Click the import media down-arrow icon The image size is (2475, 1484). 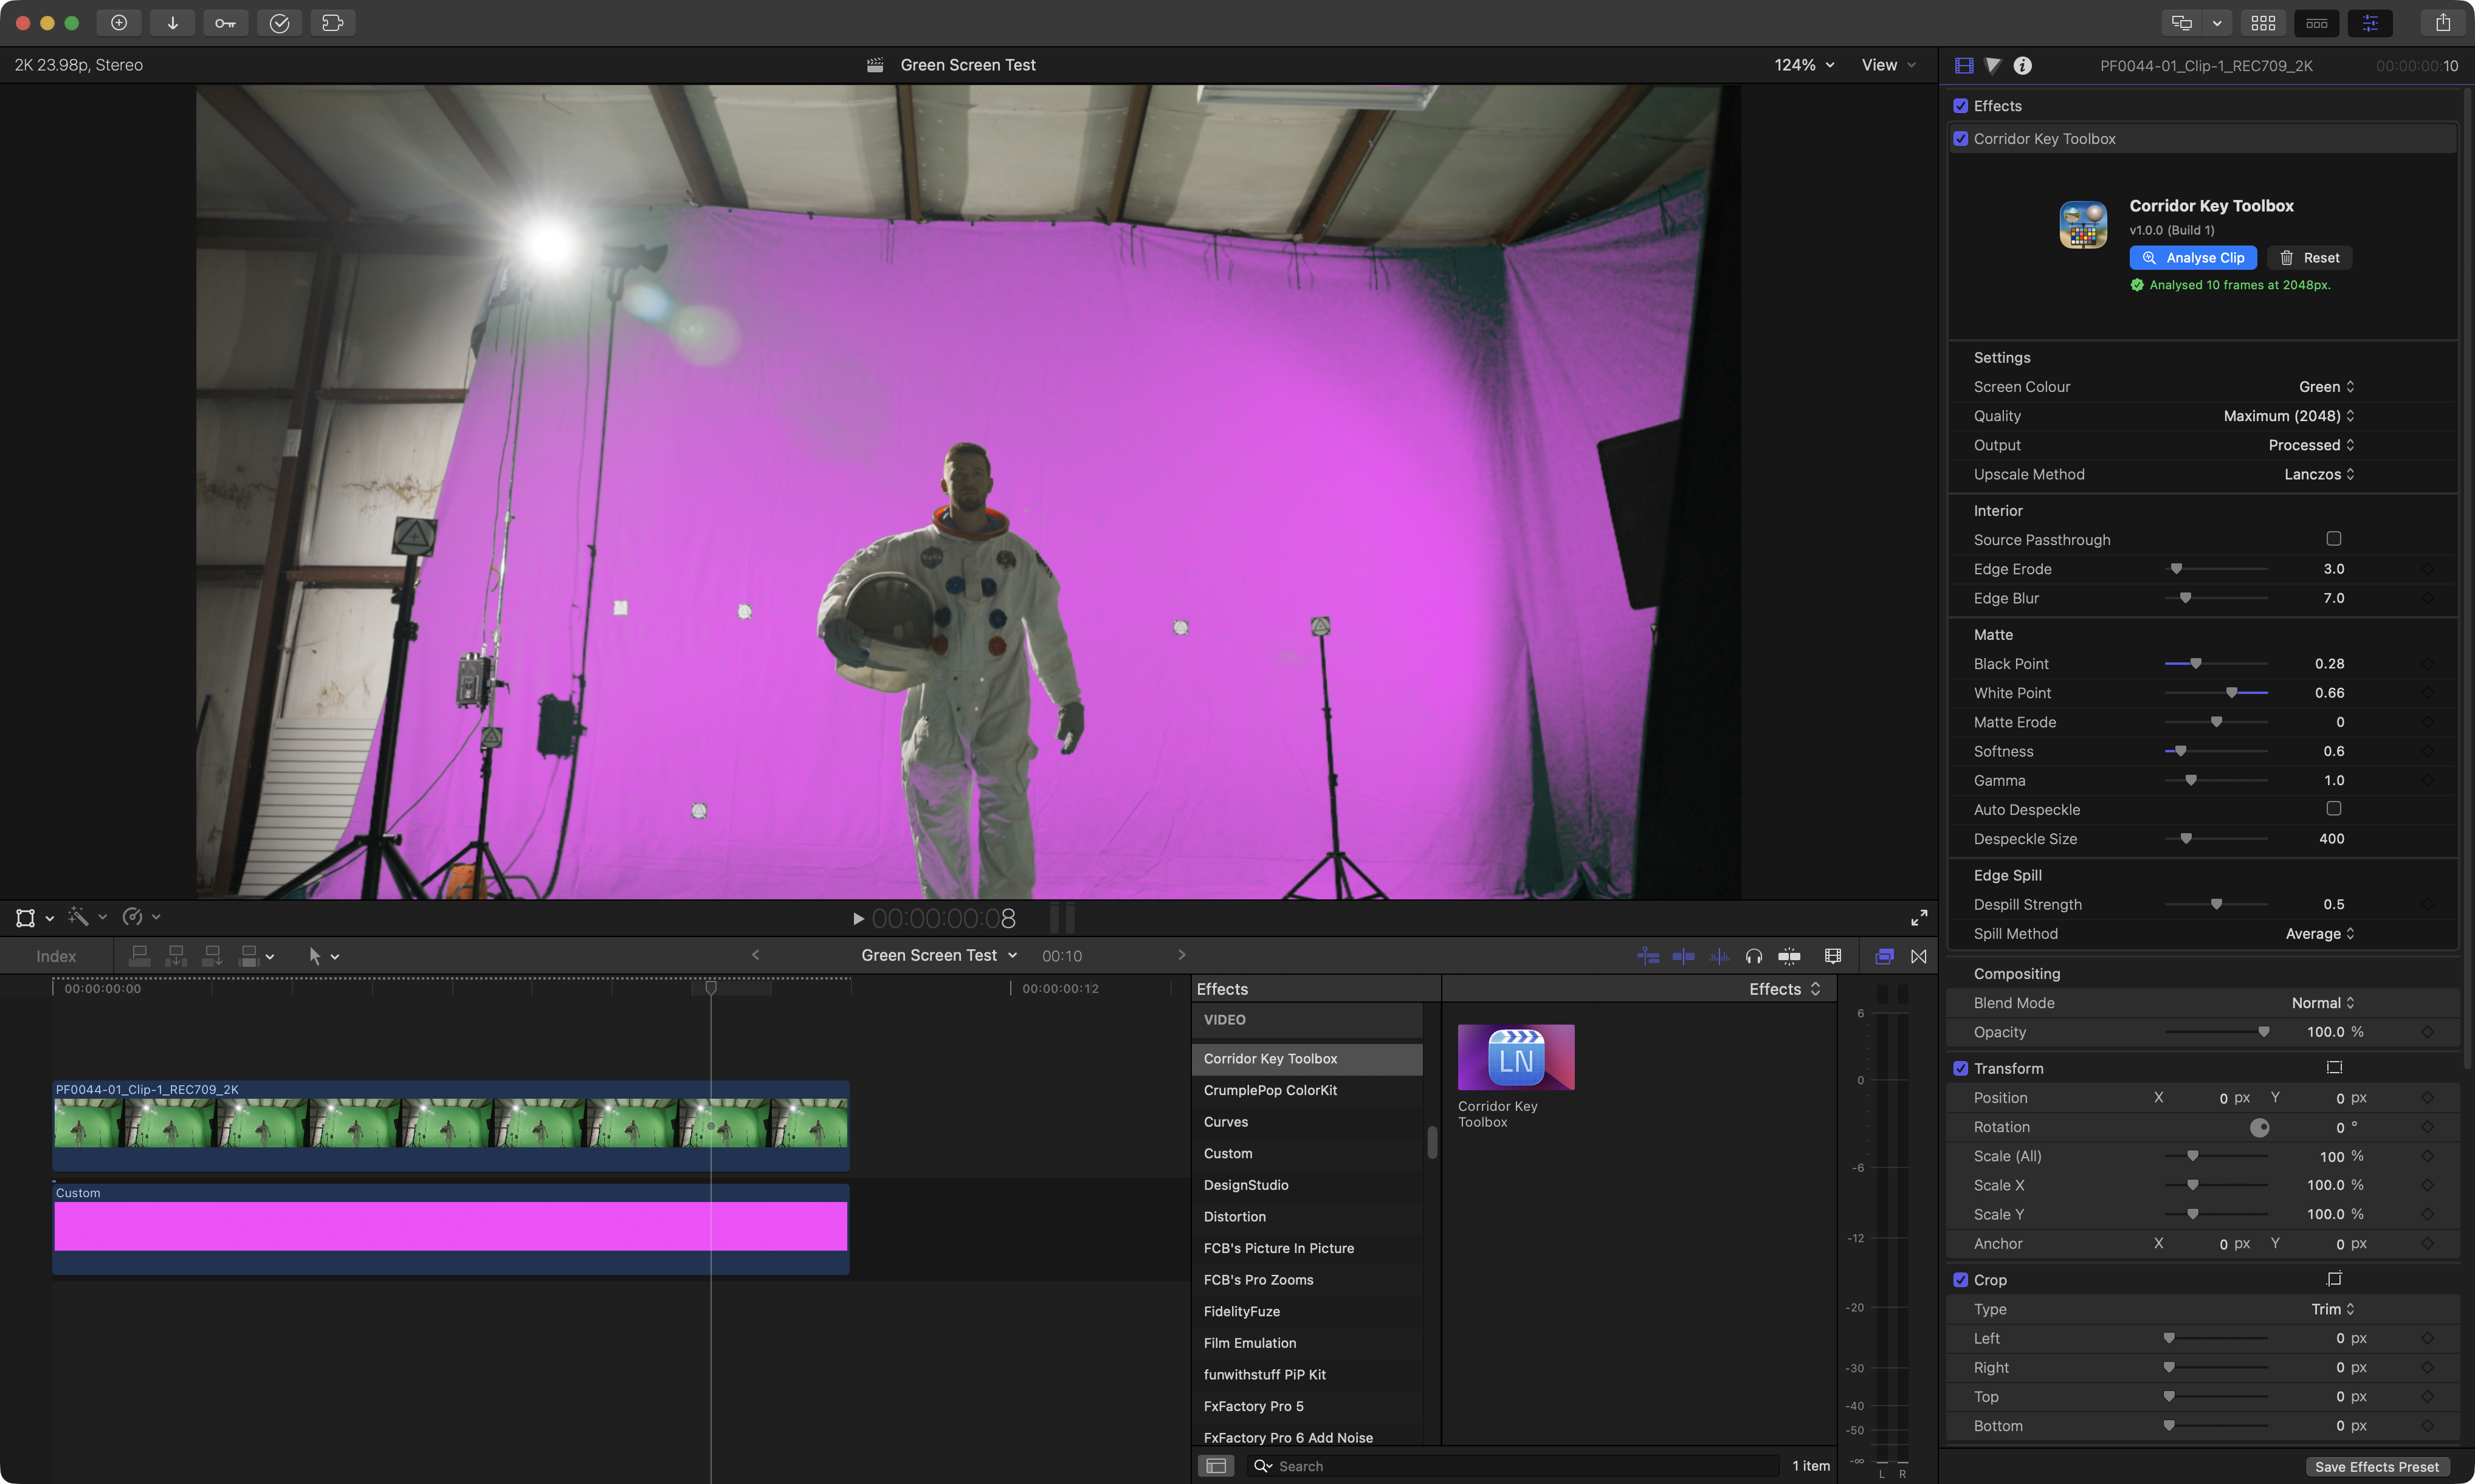click(x=172, y=22)
